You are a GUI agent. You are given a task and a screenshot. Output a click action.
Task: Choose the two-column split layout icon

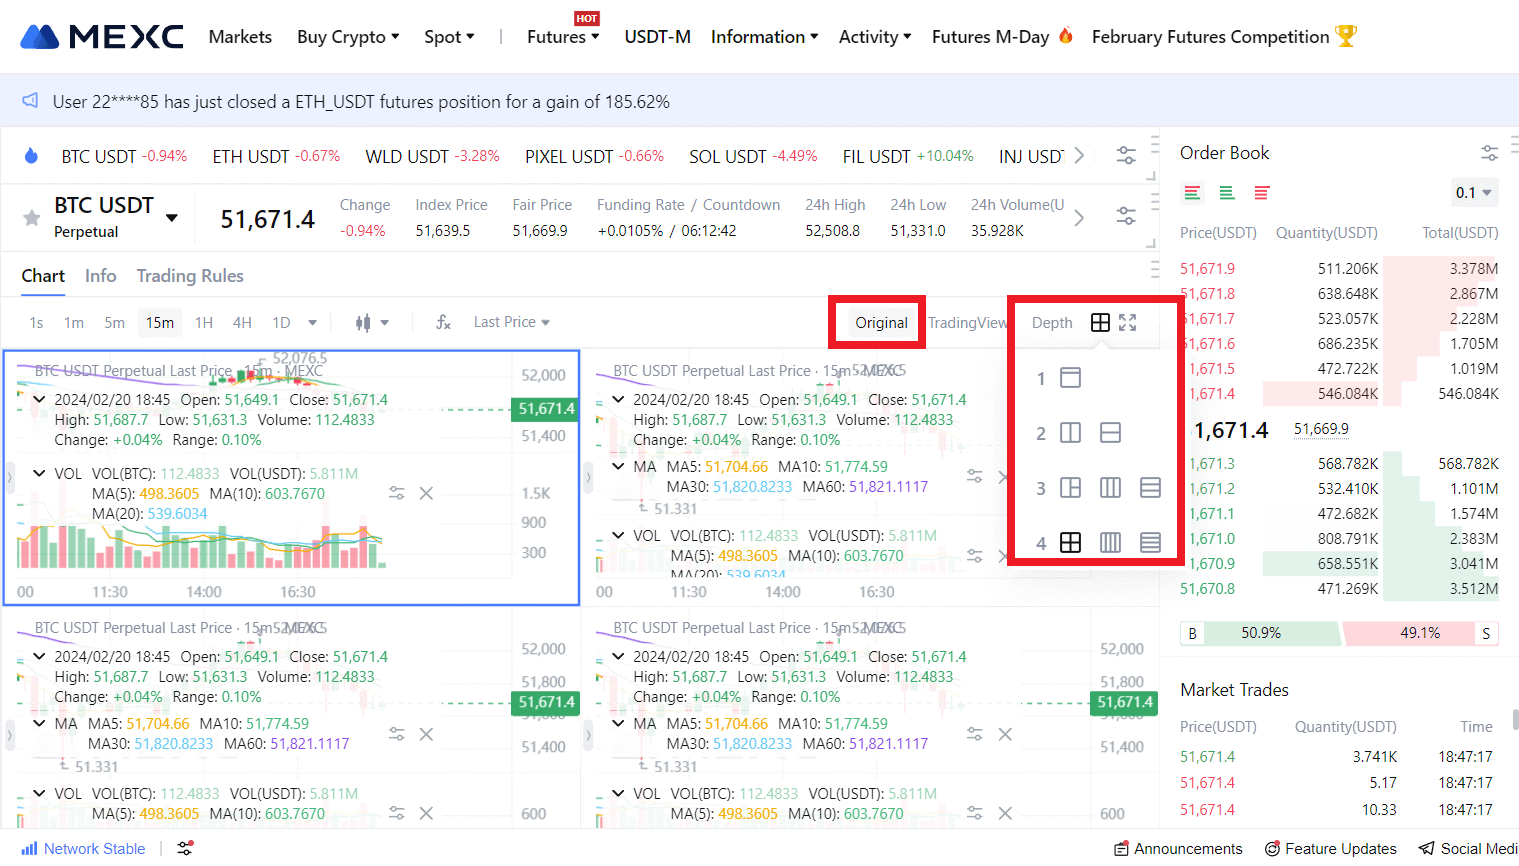click(x=1070, y=433)
